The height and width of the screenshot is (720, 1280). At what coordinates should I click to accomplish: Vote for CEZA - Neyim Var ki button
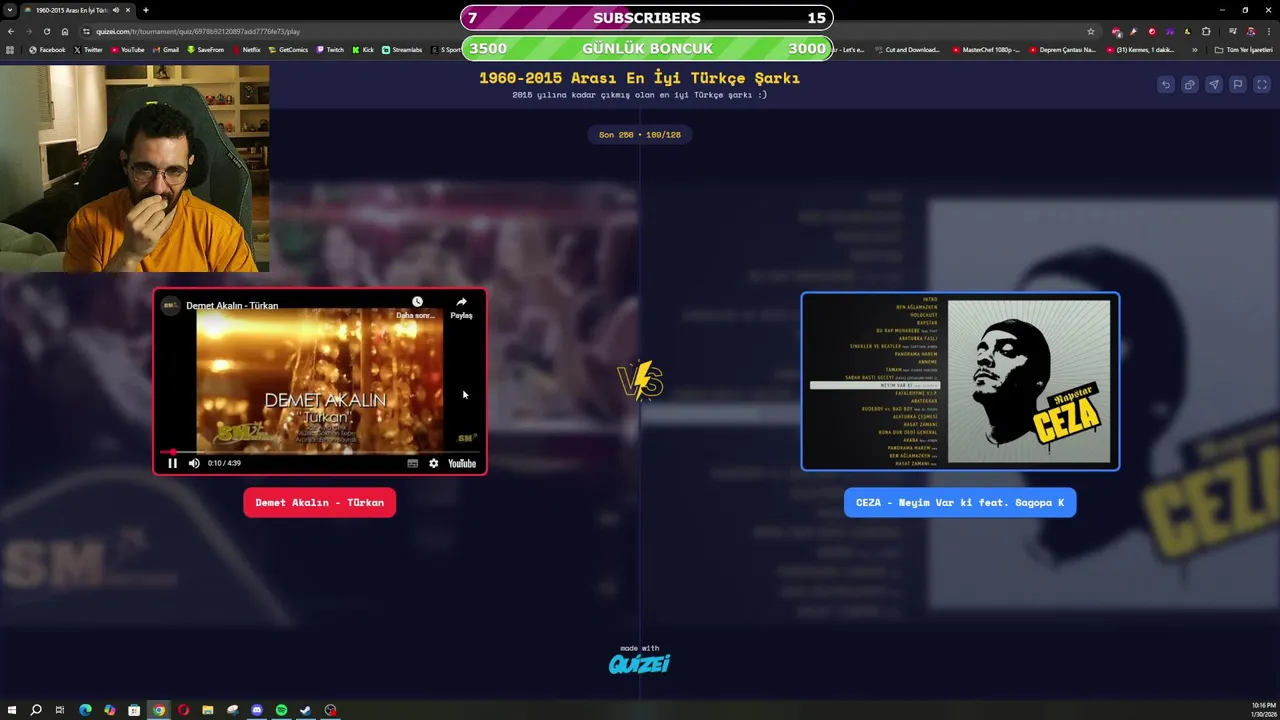[960, 503]
